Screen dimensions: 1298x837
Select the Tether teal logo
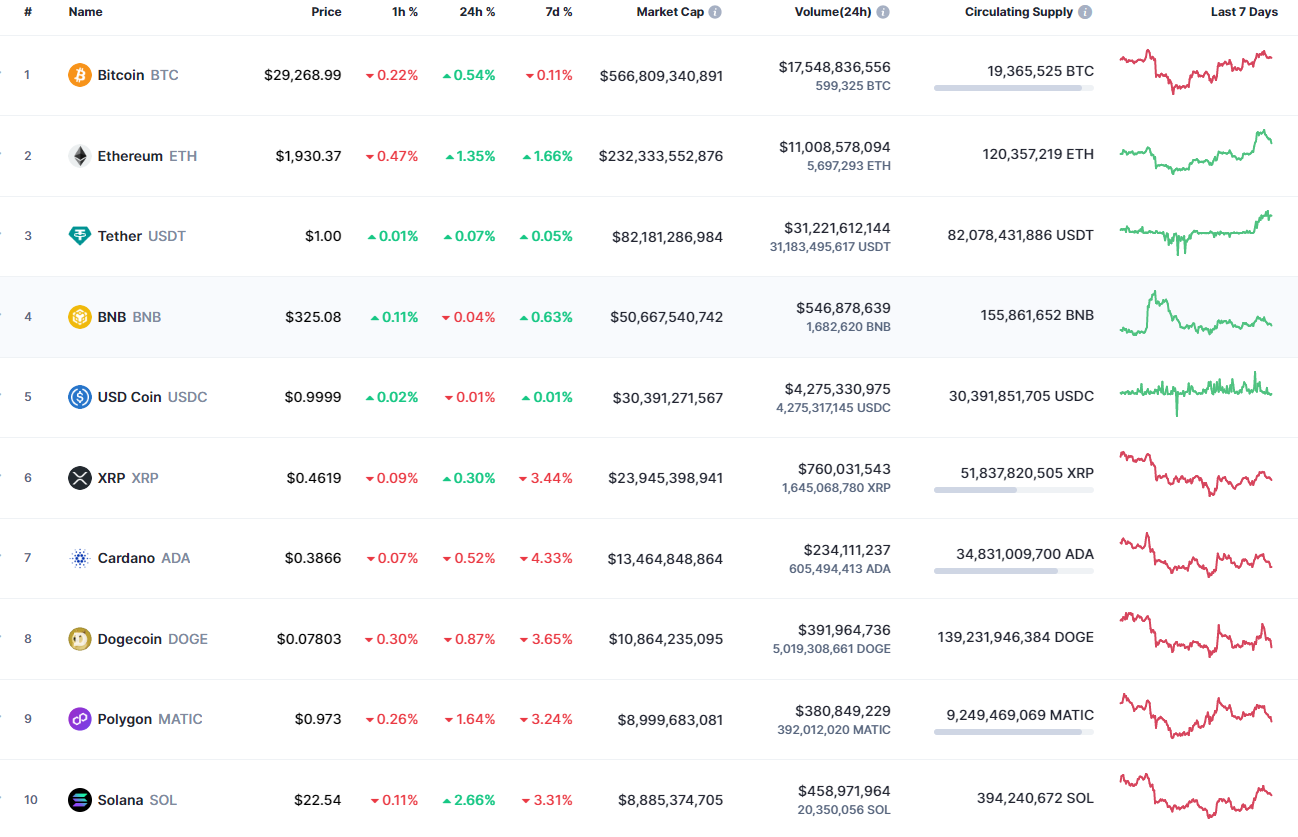tap(79, 235)
